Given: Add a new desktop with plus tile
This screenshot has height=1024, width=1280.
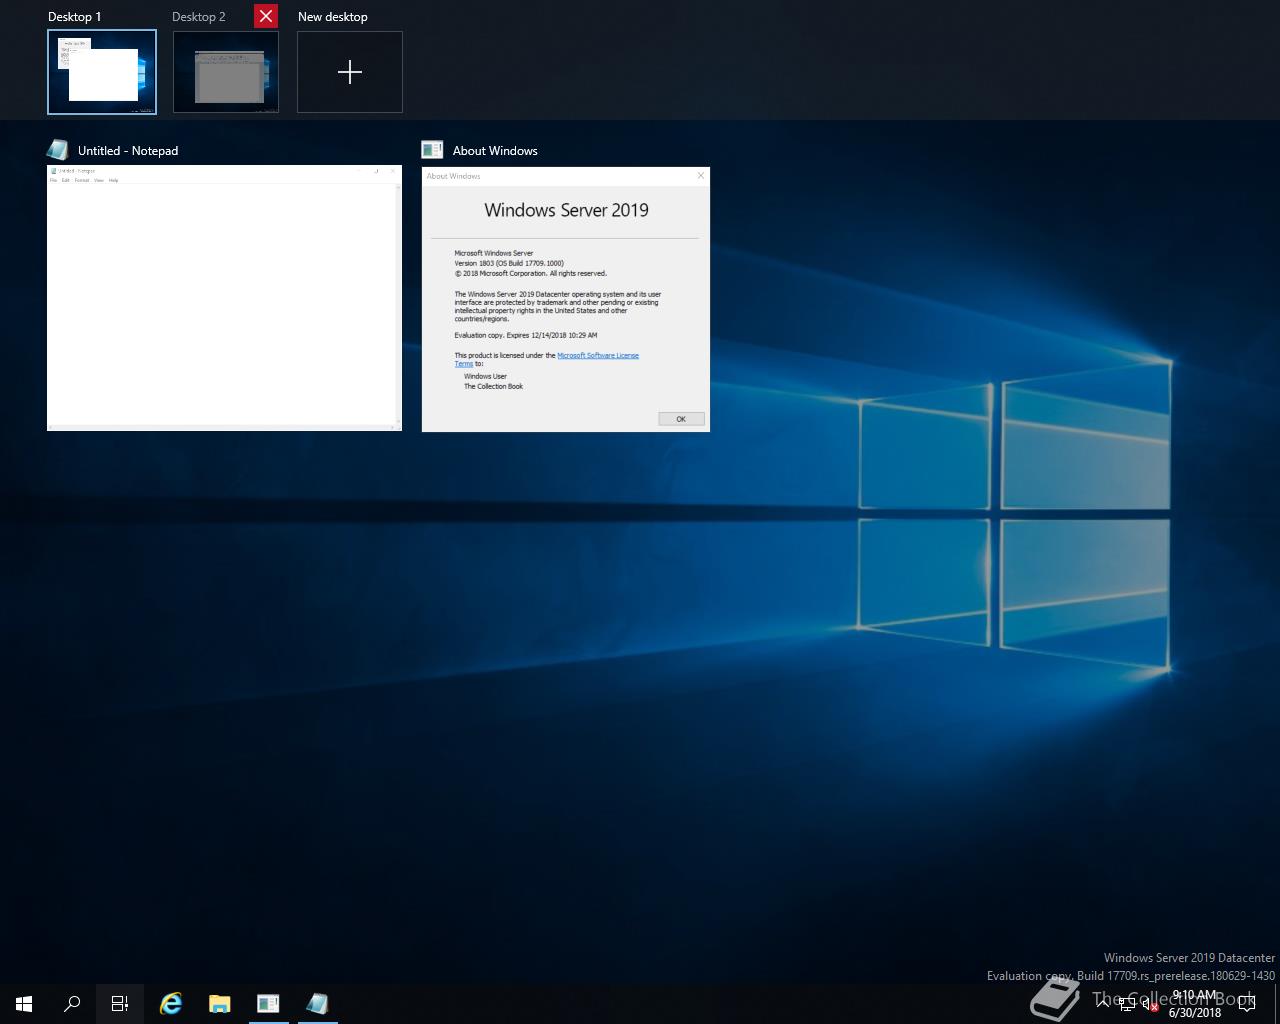Looking at the screenshot, I should [x=350, y=72].
